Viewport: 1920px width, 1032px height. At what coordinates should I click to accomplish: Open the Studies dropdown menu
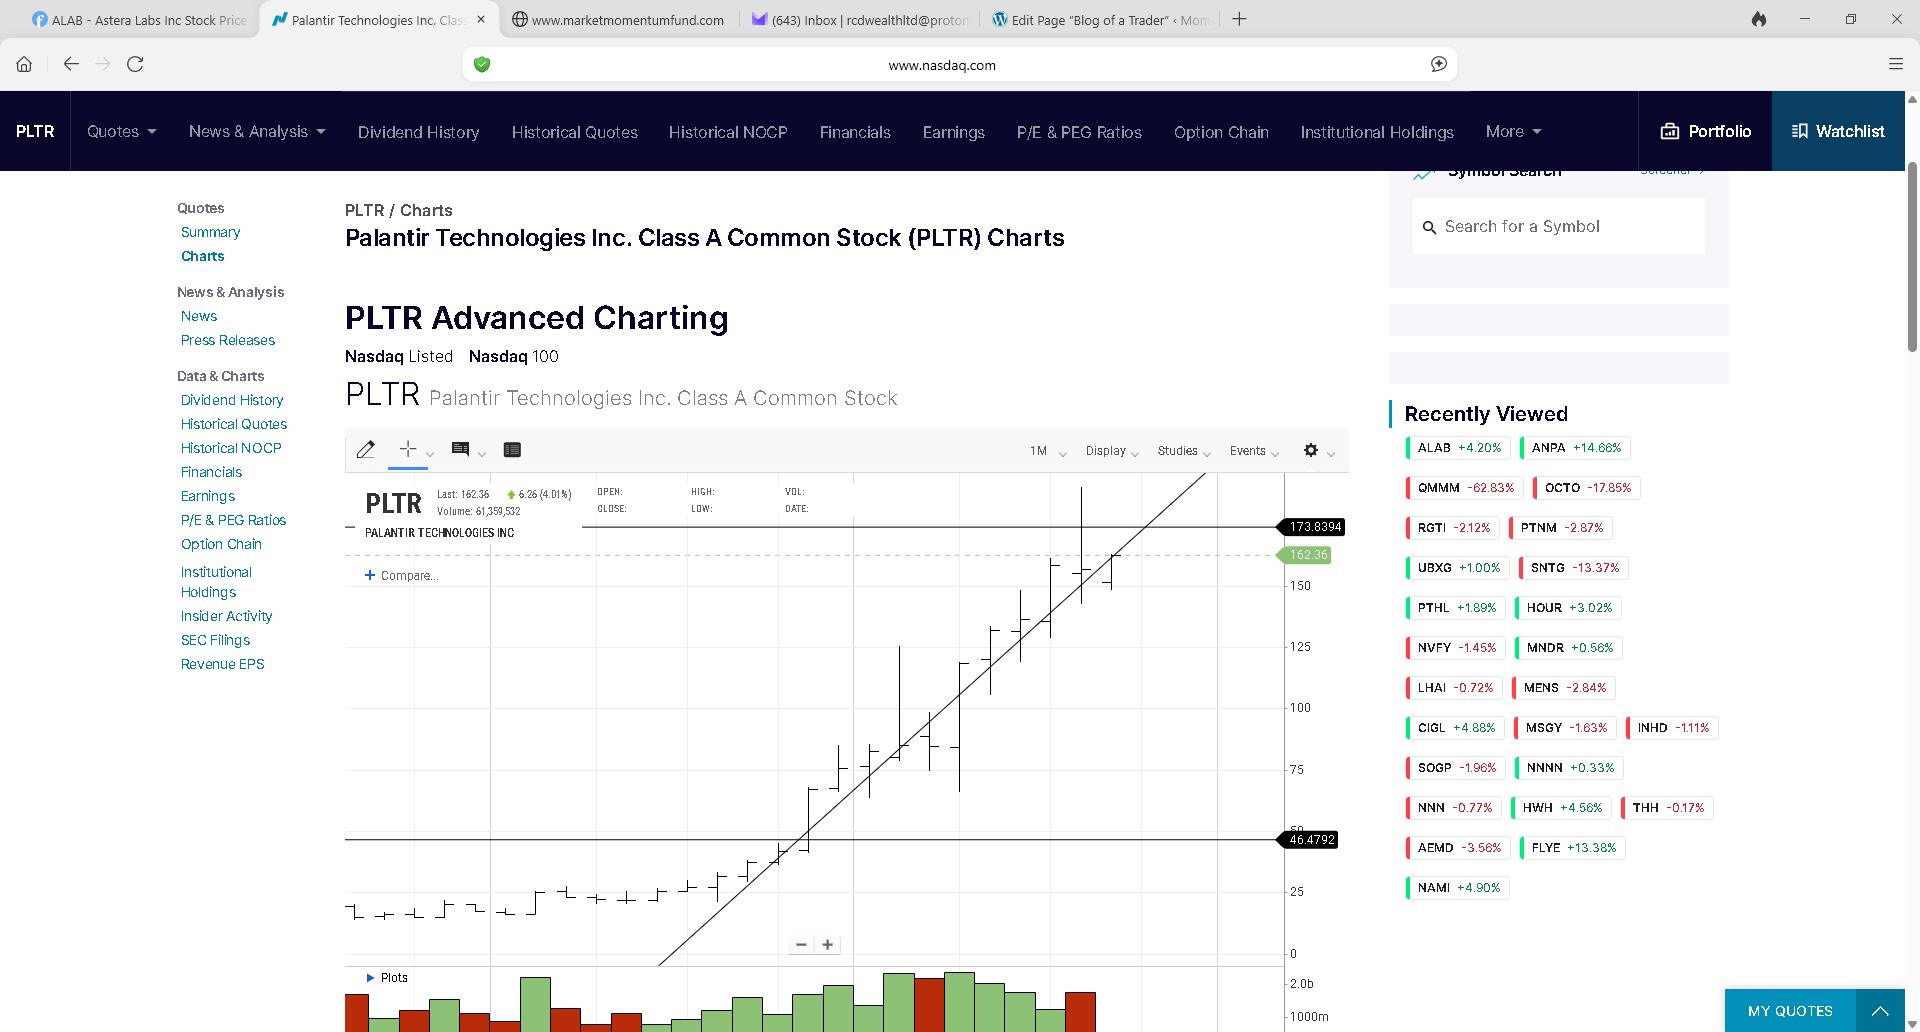click(x=1183, y=451)
